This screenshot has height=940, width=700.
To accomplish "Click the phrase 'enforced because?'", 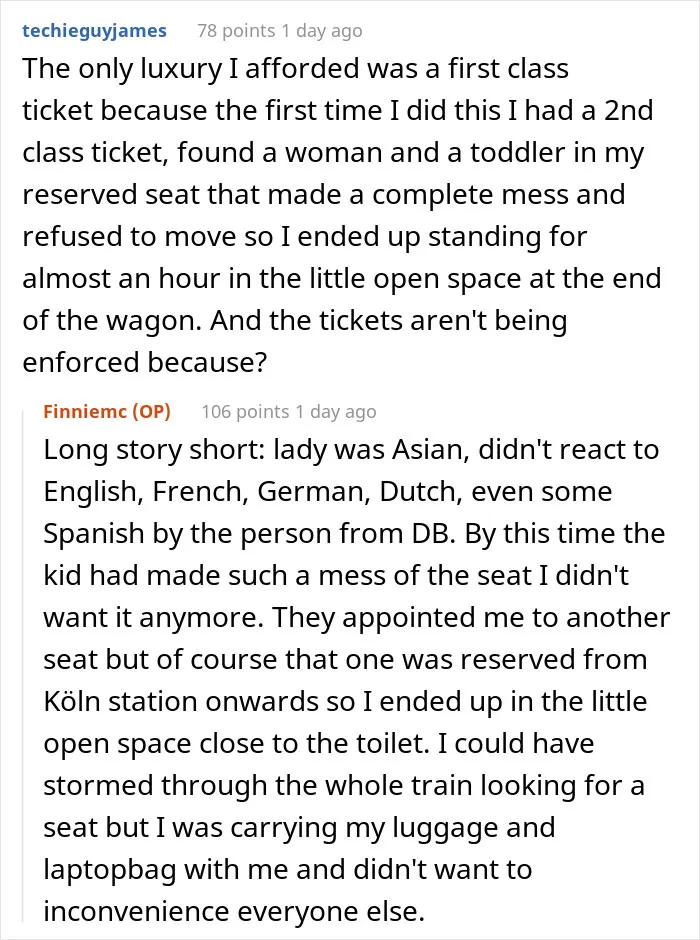I will pyautogui.click(x=144, y=362).
